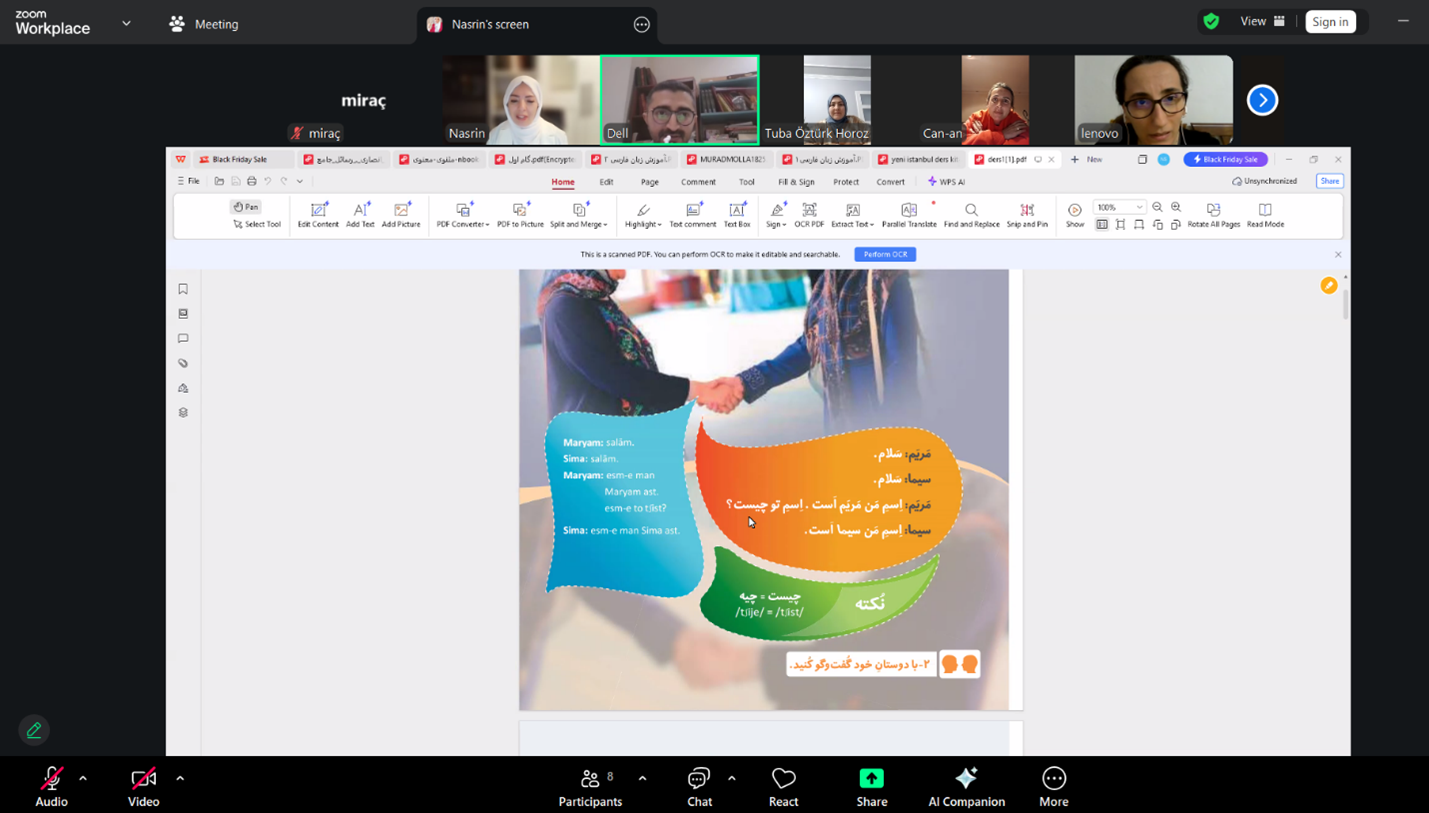Switch to the Comment ribbon tab
The height and width of the screenshot is (813, 1429).
698,182
